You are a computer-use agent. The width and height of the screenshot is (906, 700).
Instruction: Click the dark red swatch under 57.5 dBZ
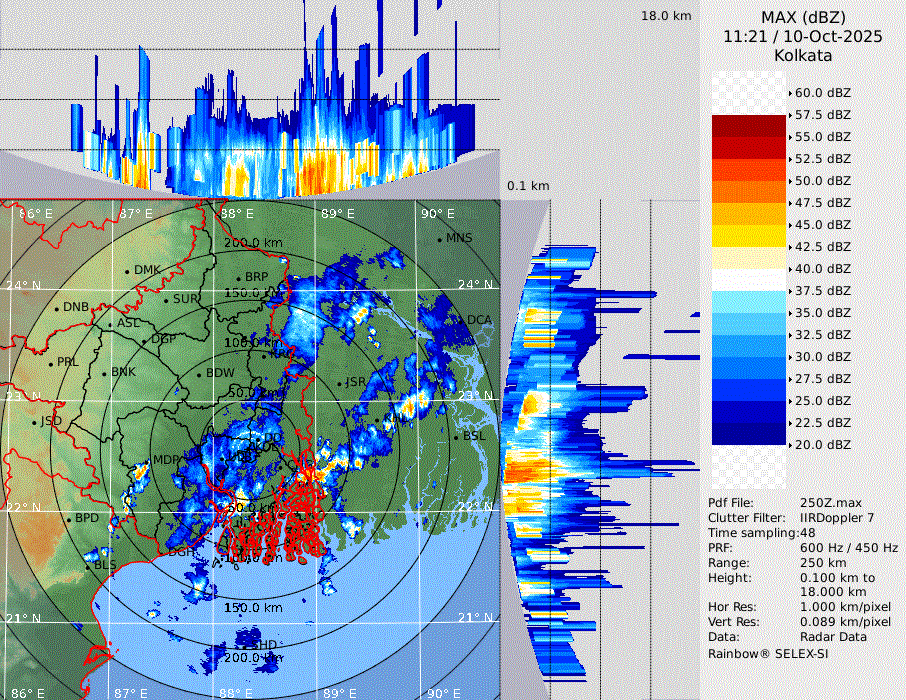[x=749, y=126]
